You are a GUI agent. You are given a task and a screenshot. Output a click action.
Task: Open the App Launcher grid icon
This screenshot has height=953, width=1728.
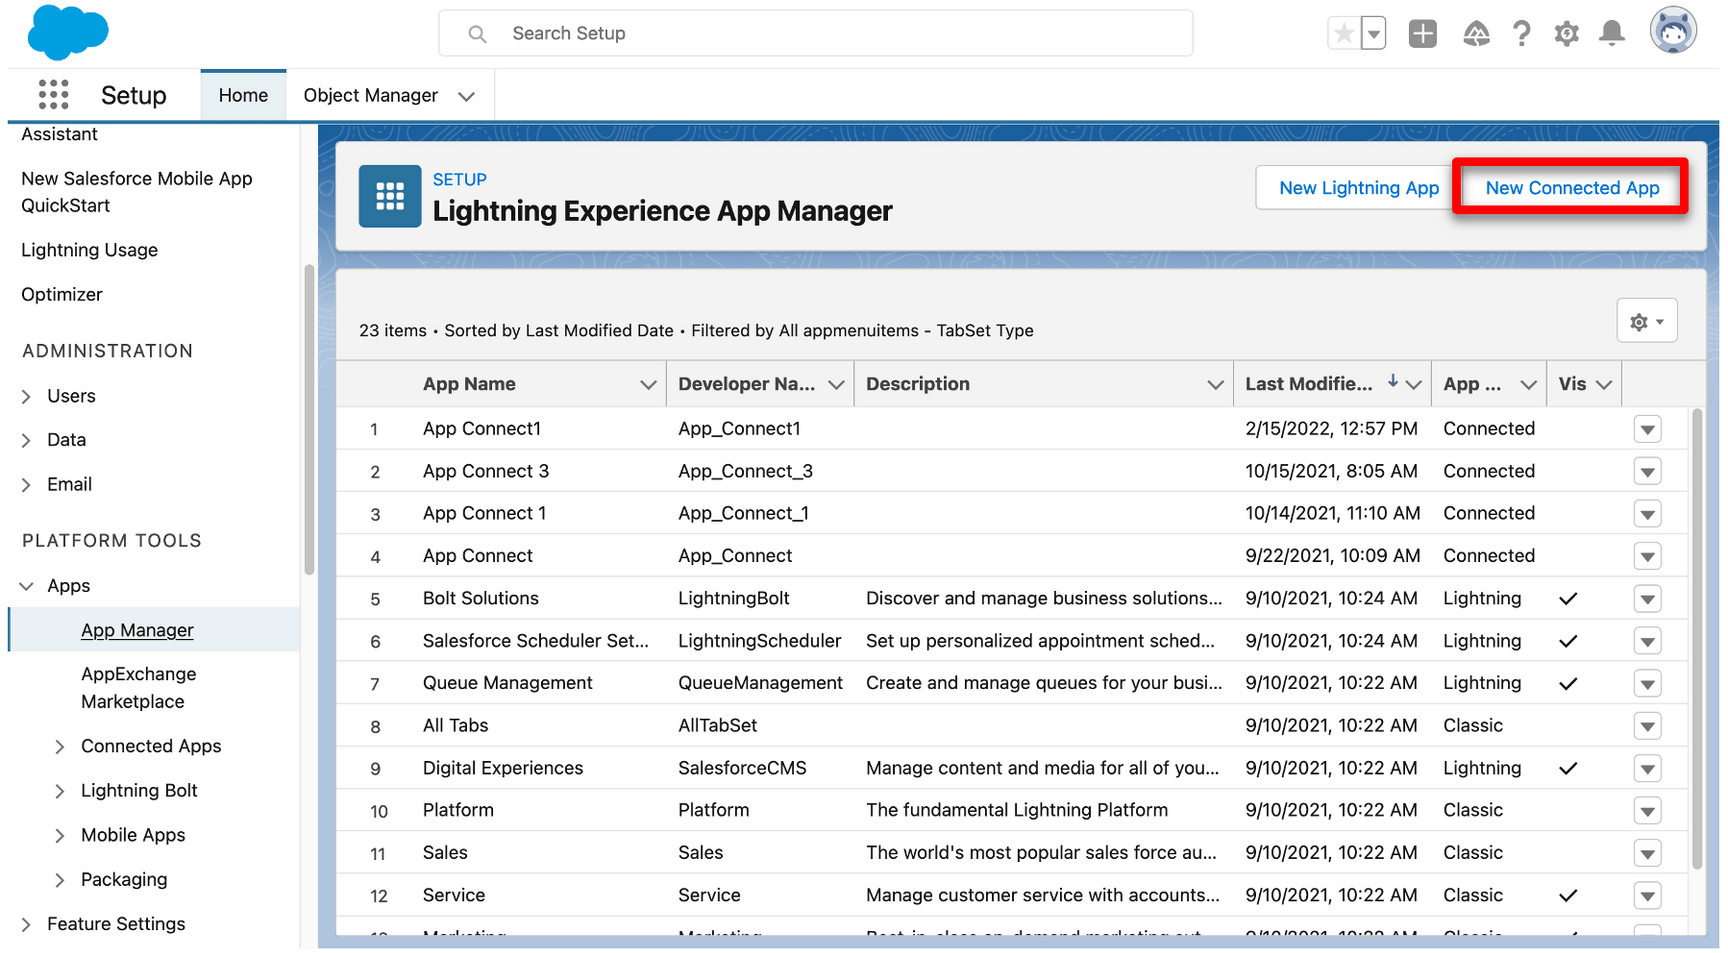53,94
